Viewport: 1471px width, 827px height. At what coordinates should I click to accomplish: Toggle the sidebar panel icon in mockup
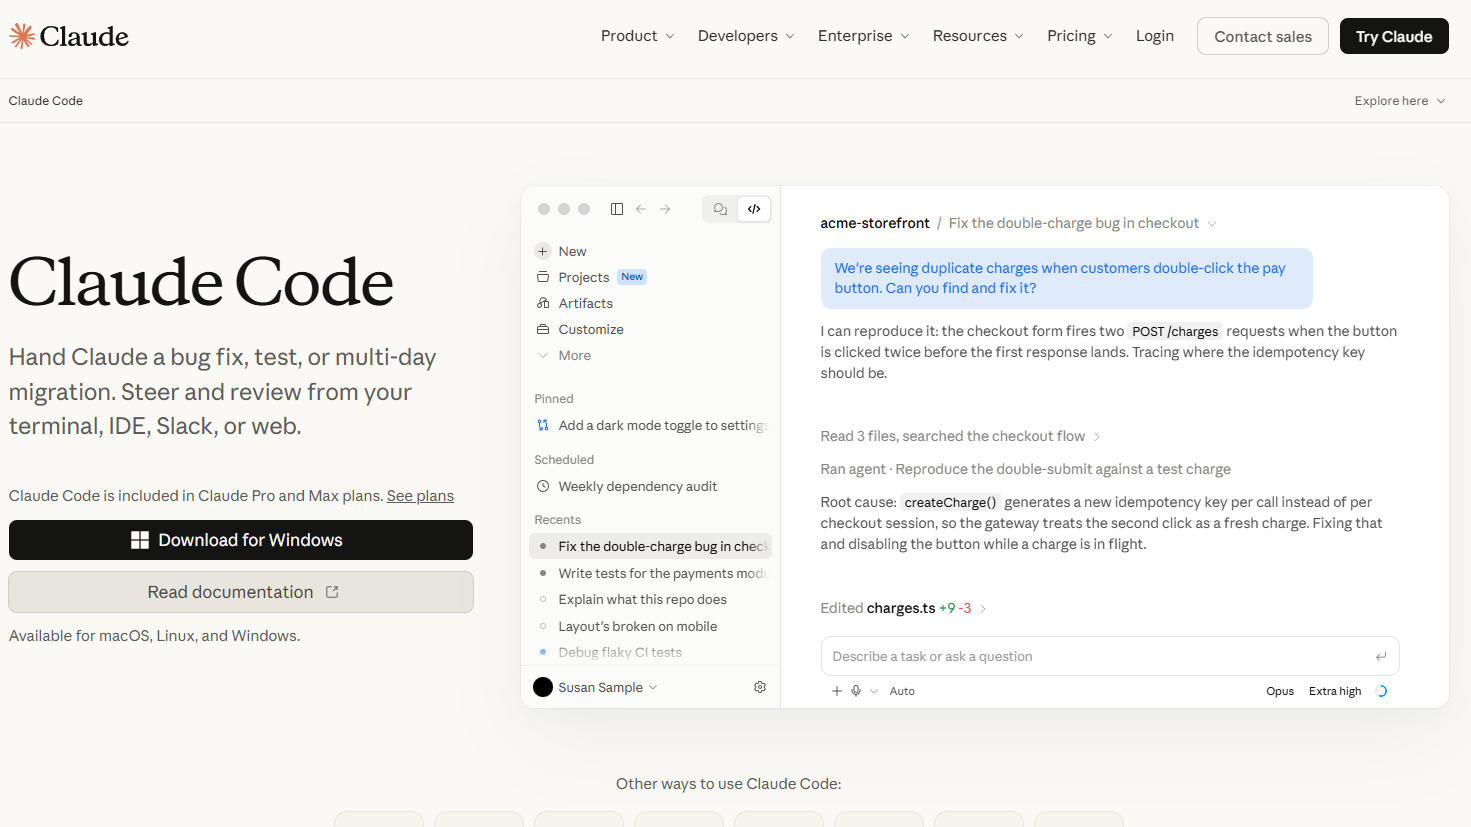617,209
